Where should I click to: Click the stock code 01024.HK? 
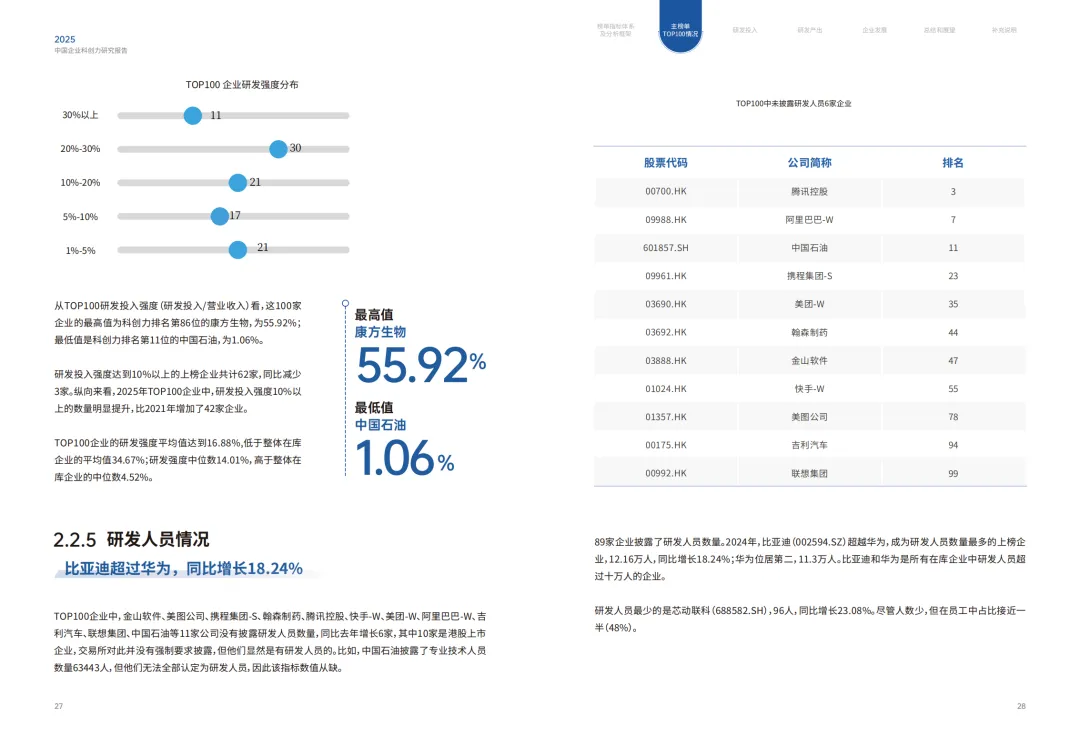(666, 389)
